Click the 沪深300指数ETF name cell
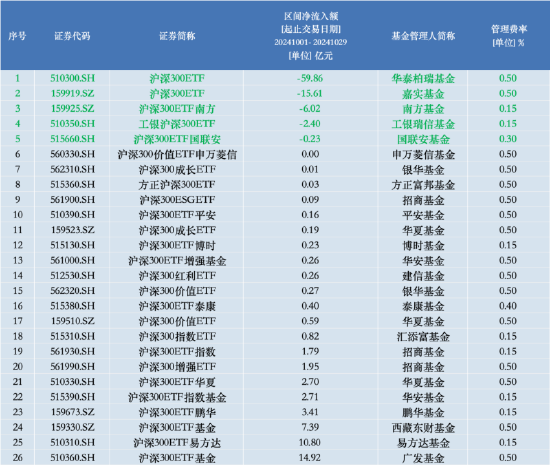This screenshot has height=465, width=550. (x=177, y=336)
